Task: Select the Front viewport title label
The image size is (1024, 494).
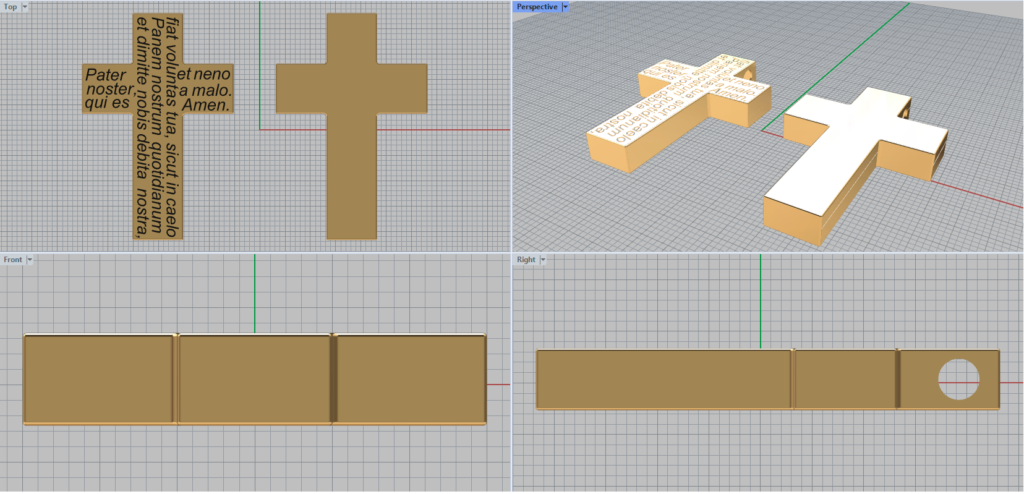Action: 12,259
